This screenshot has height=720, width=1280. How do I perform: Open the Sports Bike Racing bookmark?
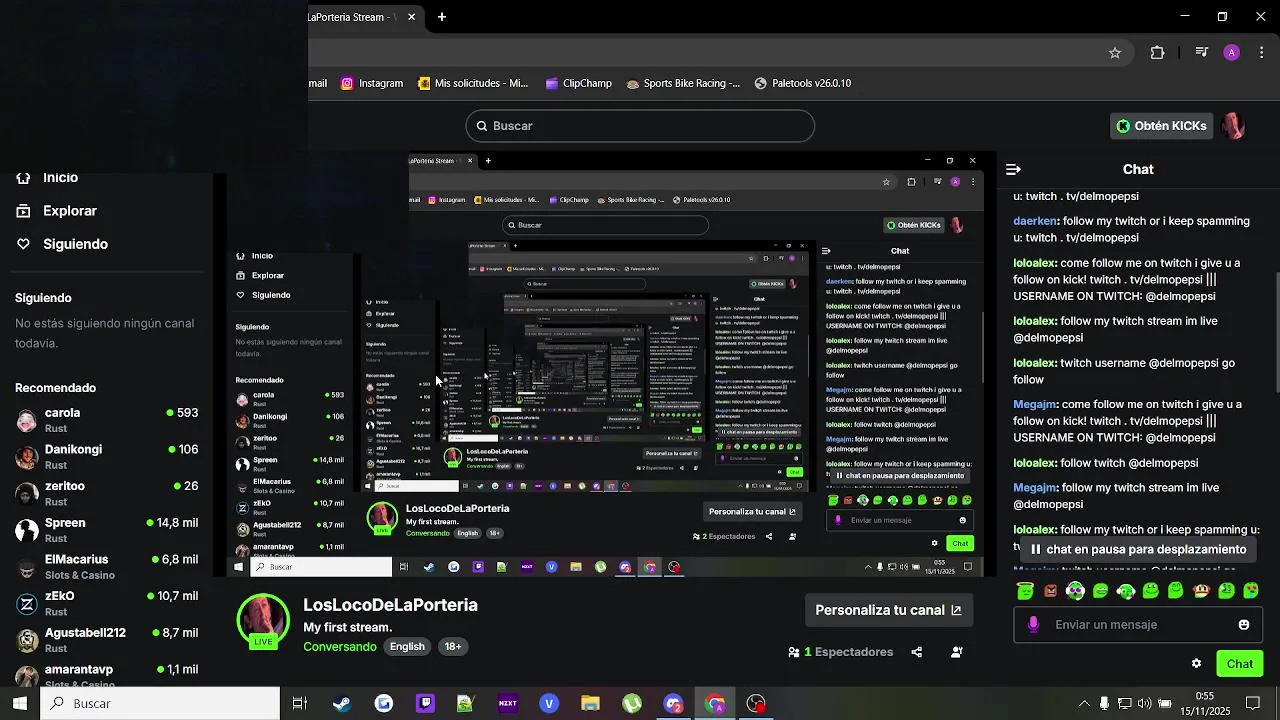683,84
